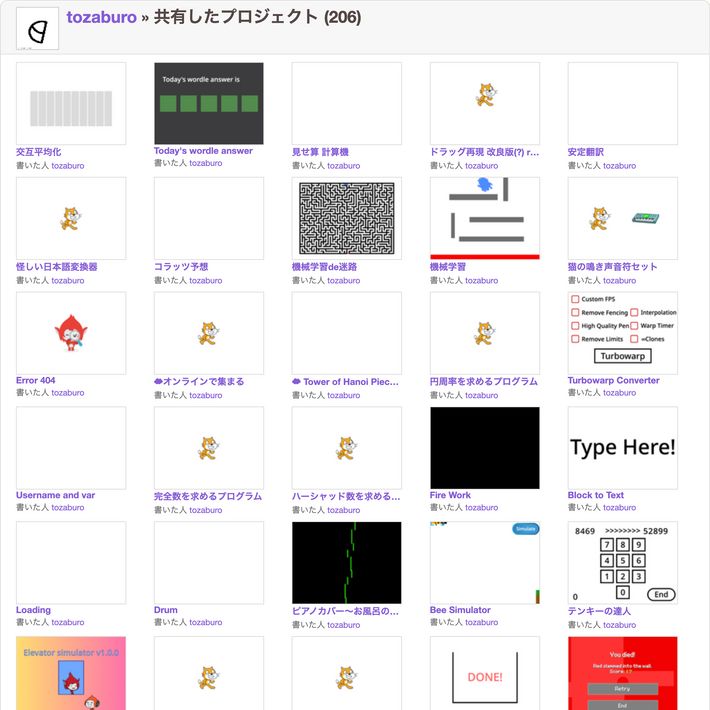710x710 pixels.
Task: Open Tower of Hanoi project title
Action: click(x=345, y=382)
